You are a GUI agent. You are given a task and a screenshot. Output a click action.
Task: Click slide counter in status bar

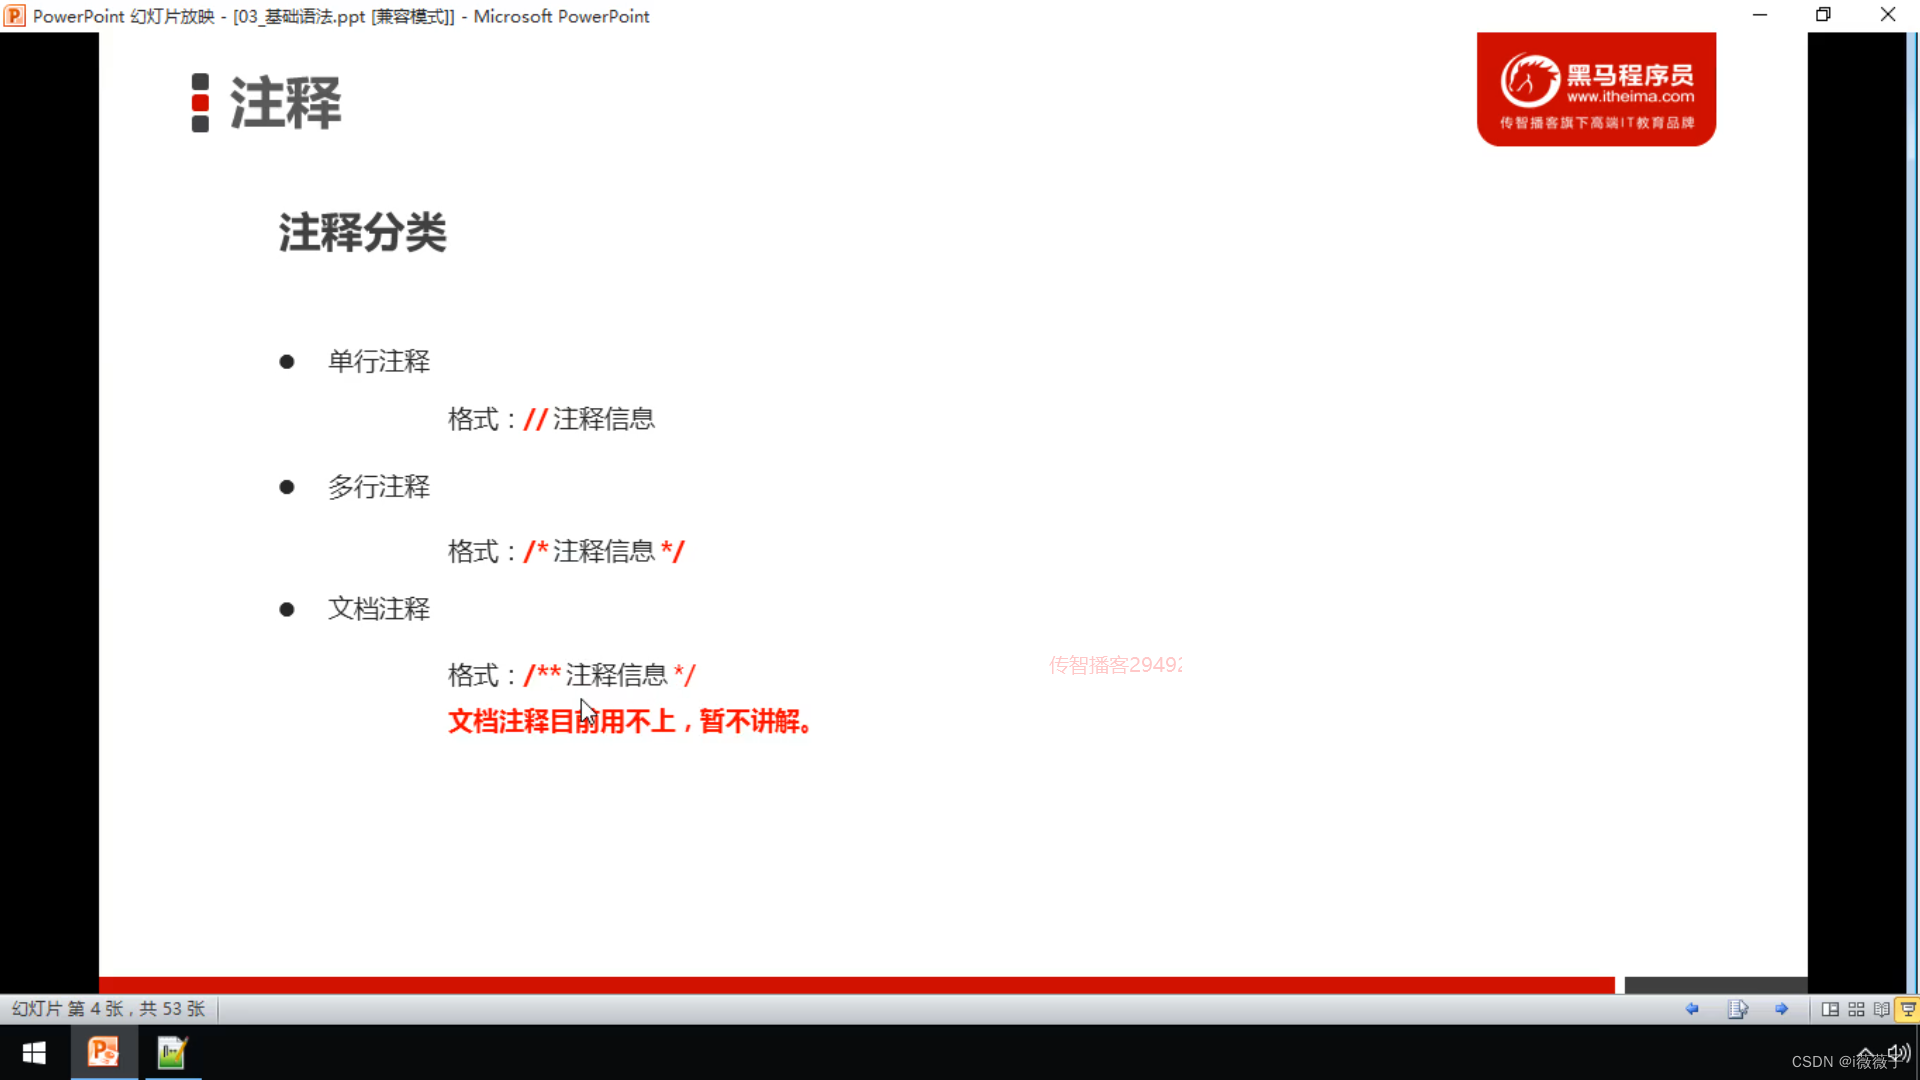pos(108,1009)
